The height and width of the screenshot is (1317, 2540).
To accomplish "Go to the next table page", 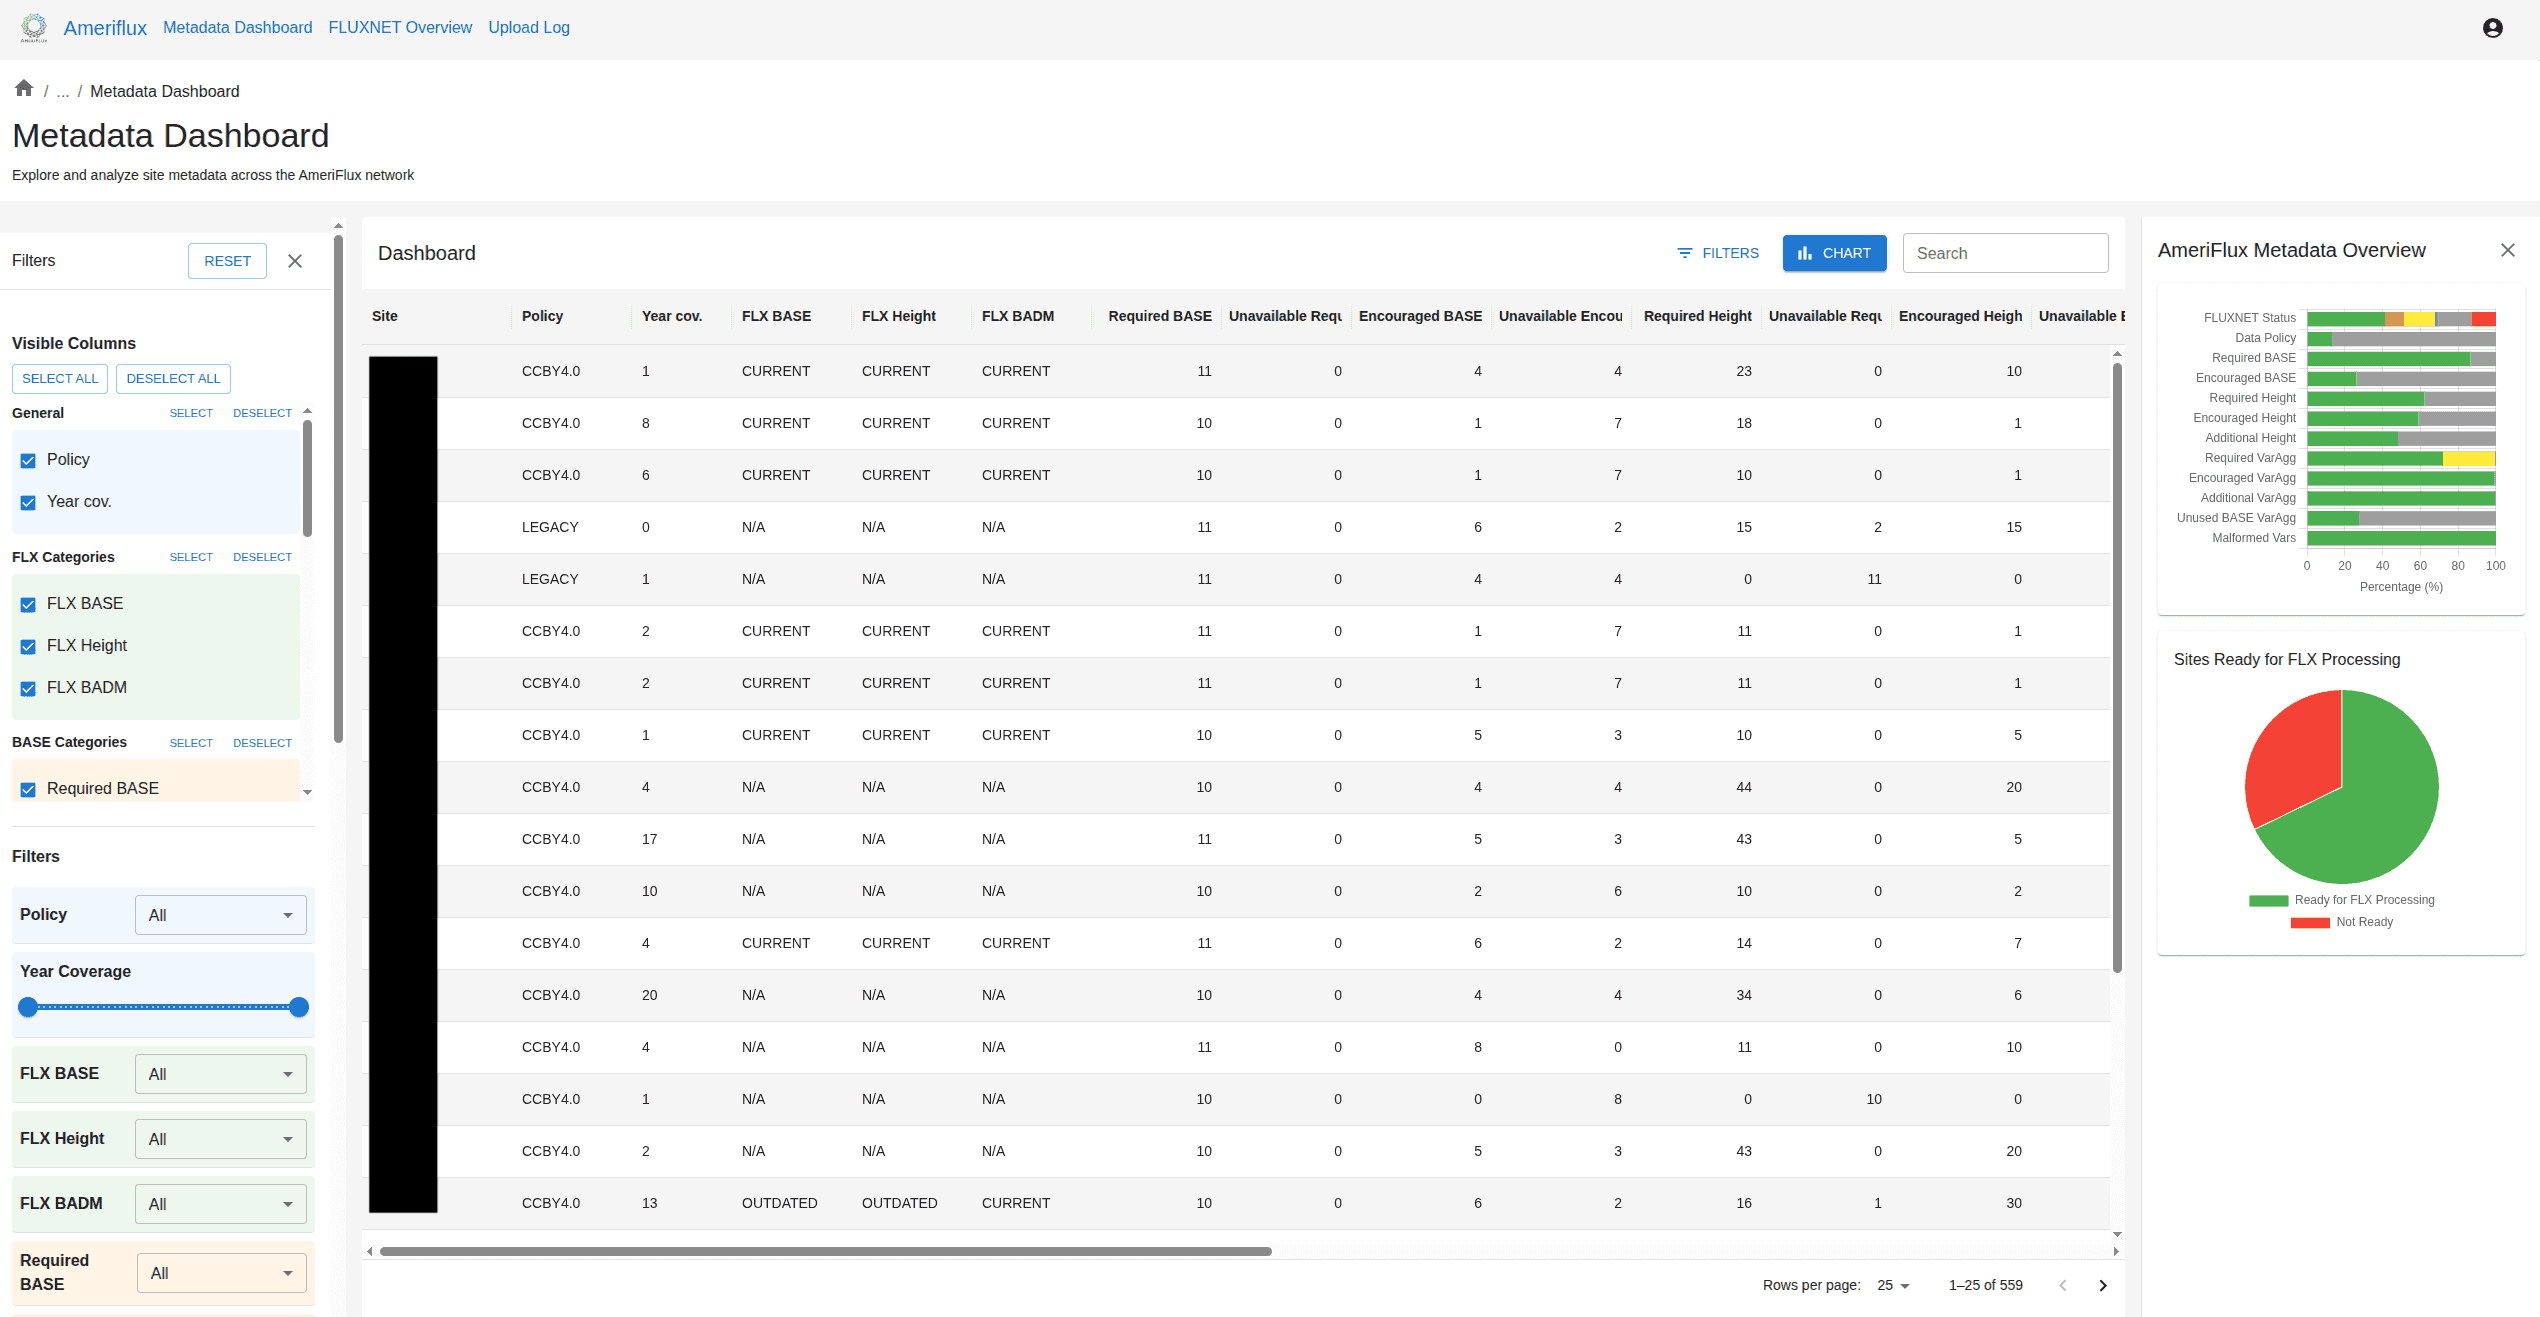I will (x=2102, y=1285).
